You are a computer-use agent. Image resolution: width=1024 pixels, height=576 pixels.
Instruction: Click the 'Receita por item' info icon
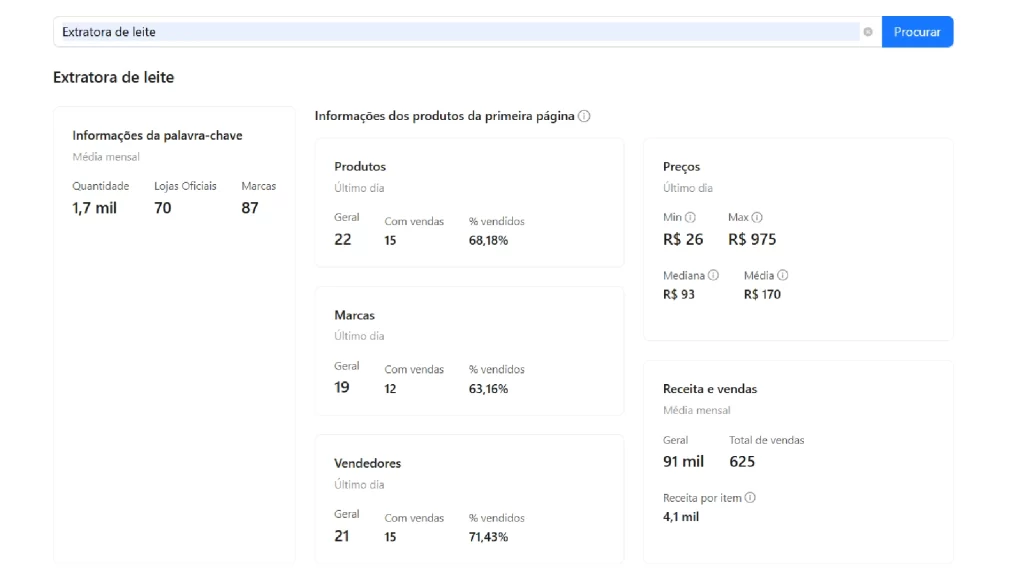(x=748, y=497)
